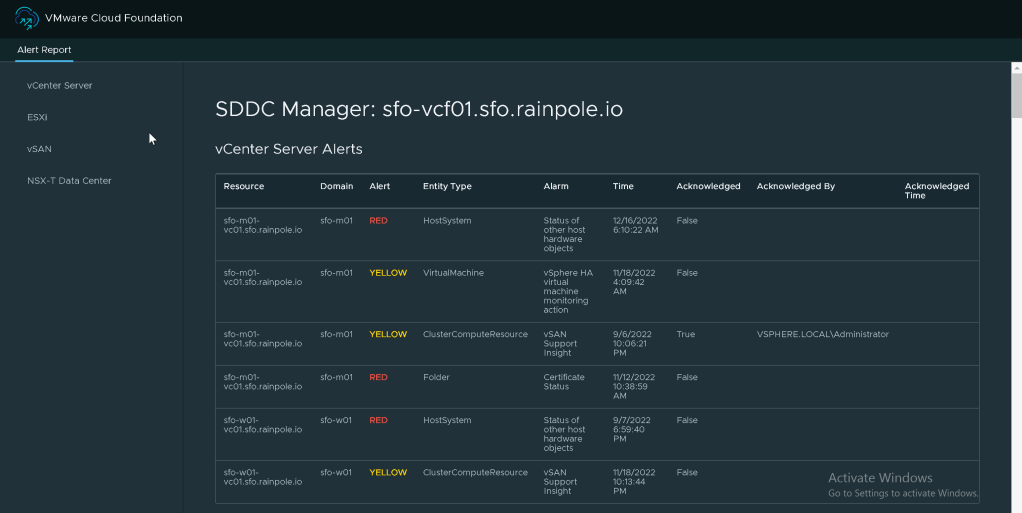
Task: Click the Domain column header
Action: point(336,186)
